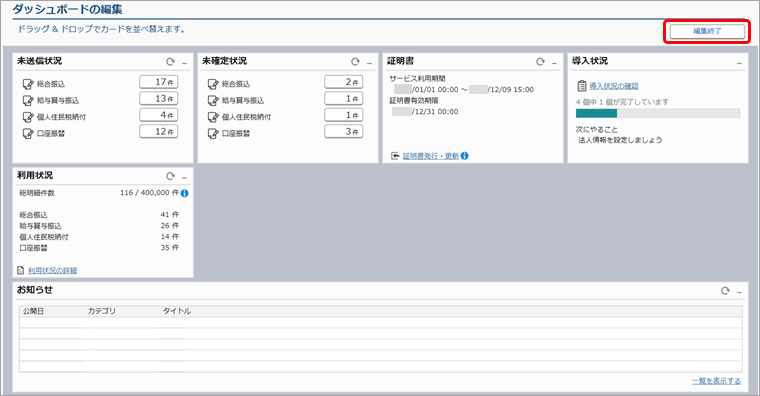This screenshot has width=760, height=396.
Task: Open the 一覧を表示する link
Action: pos(716,381)
